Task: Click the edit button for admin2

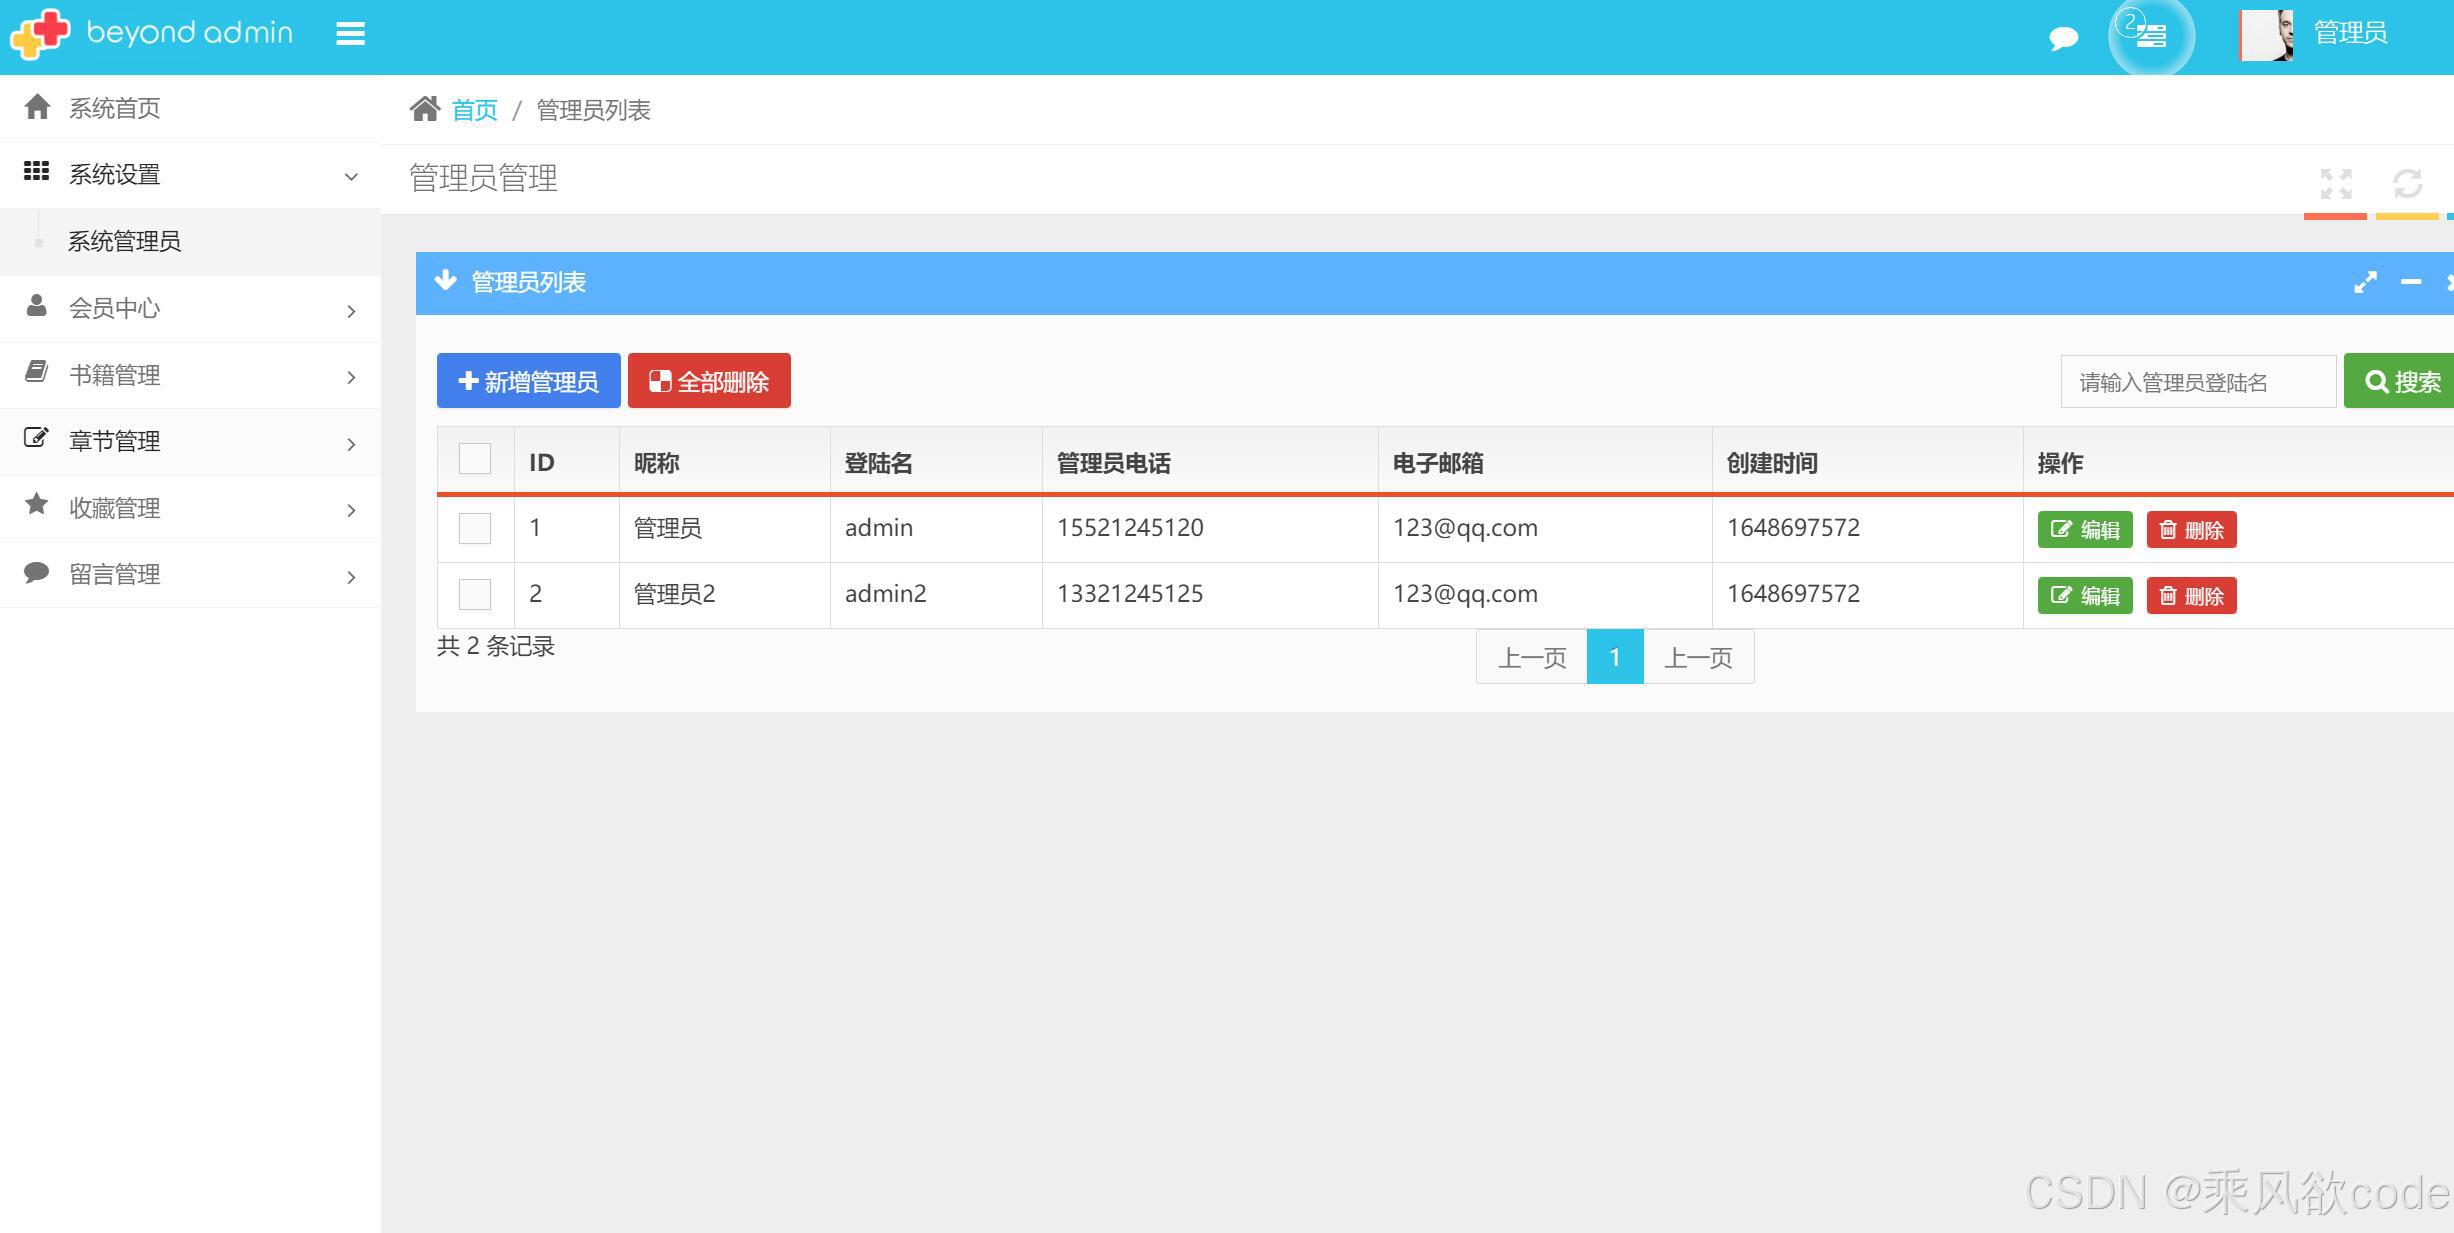Action: click(2085, 596)
